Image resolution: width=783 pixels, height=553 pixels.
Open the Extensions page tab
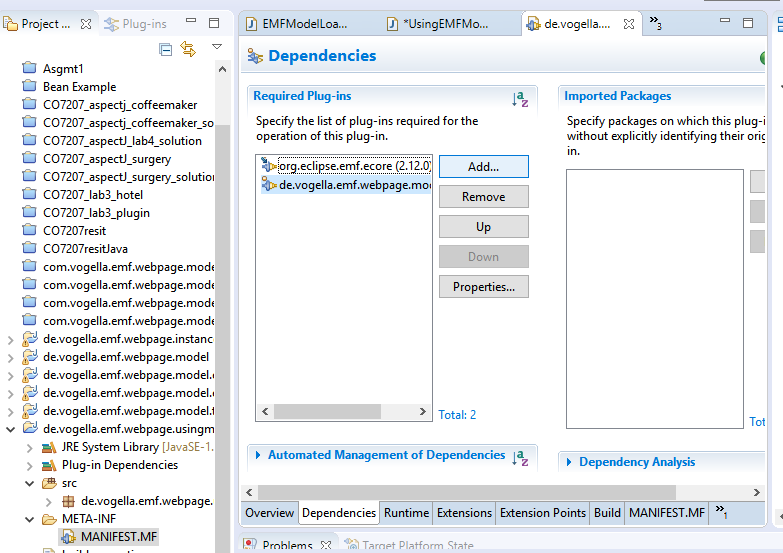point(464,513)
